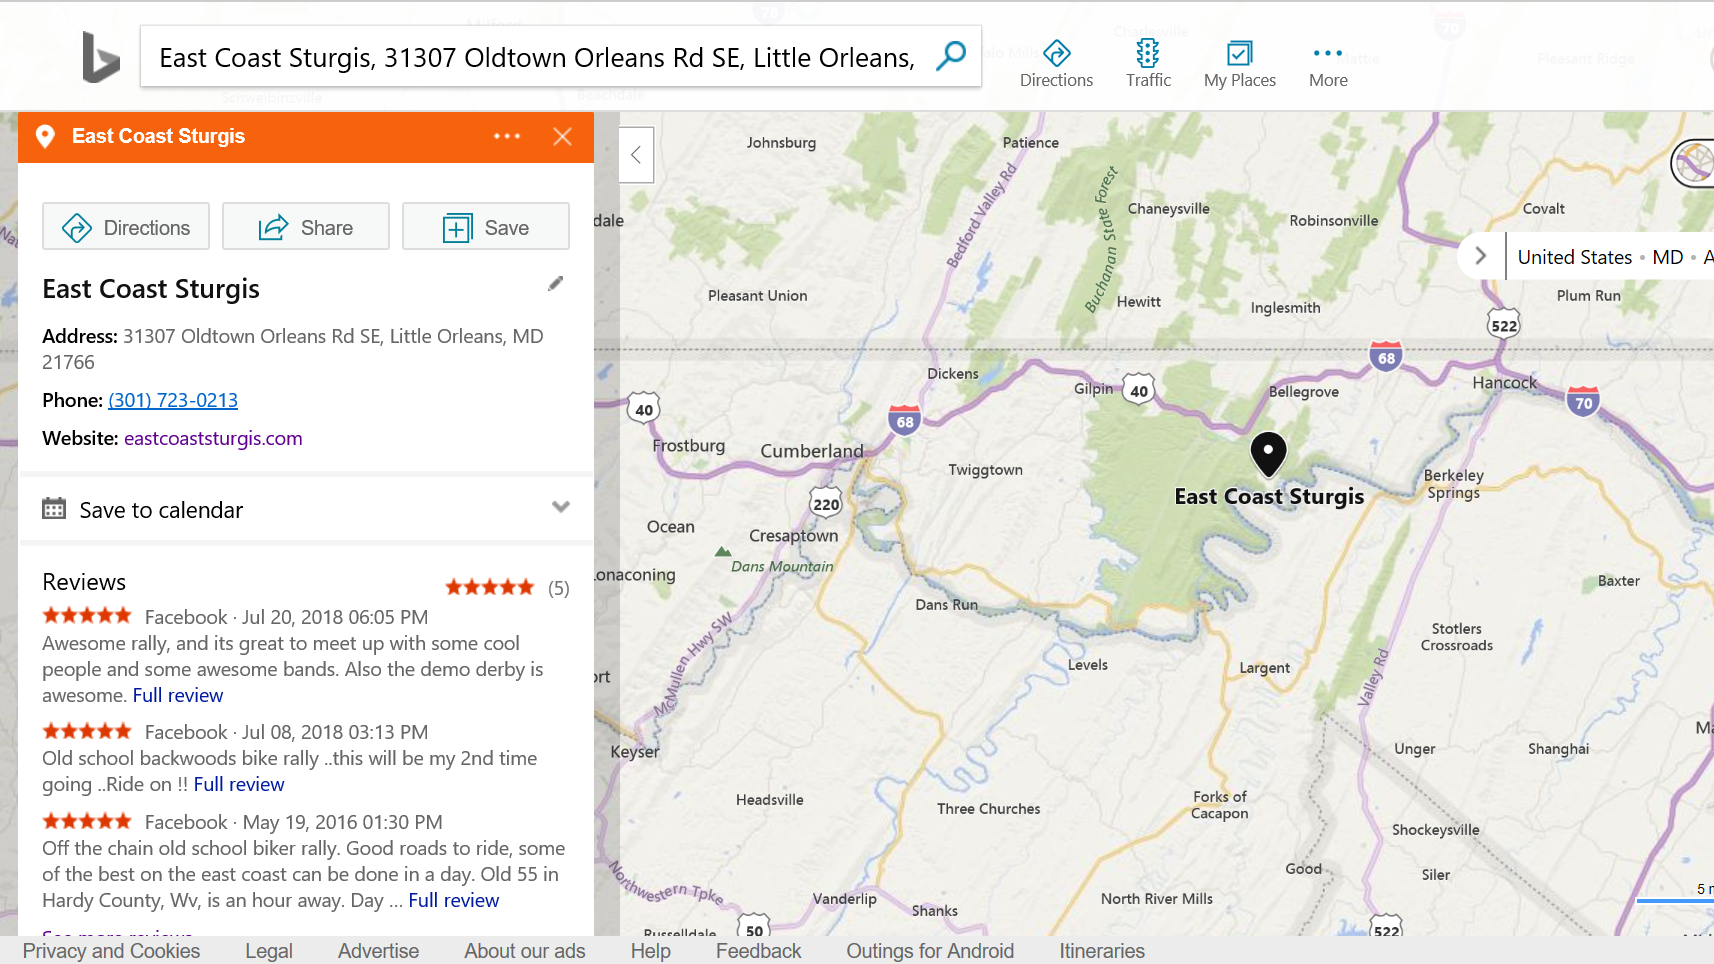
Task: Click the Three Churches map label
Action: pyautogui.click(x=988, y=809)
